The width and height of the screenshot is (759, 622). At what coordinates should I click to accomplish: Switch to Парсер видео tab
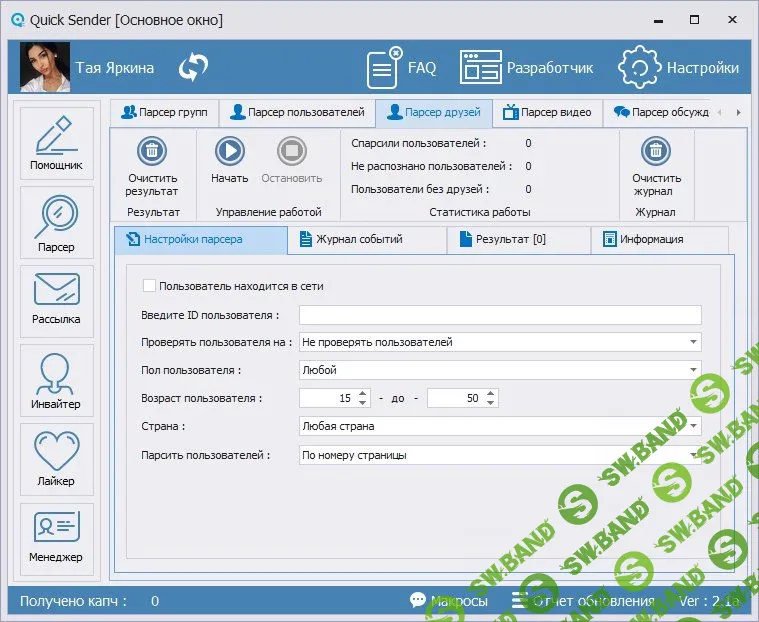[x=547, y=112]
